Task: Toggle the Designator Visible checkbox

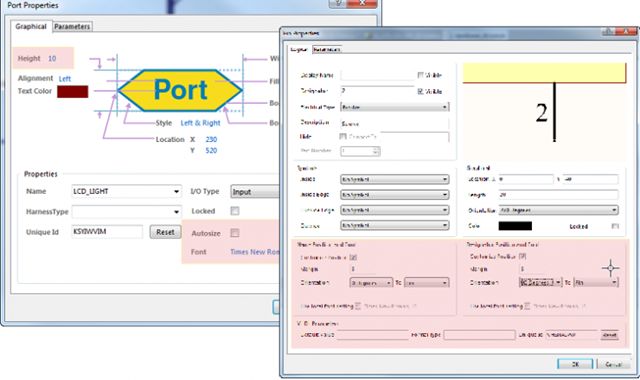Action: [420, 91]
